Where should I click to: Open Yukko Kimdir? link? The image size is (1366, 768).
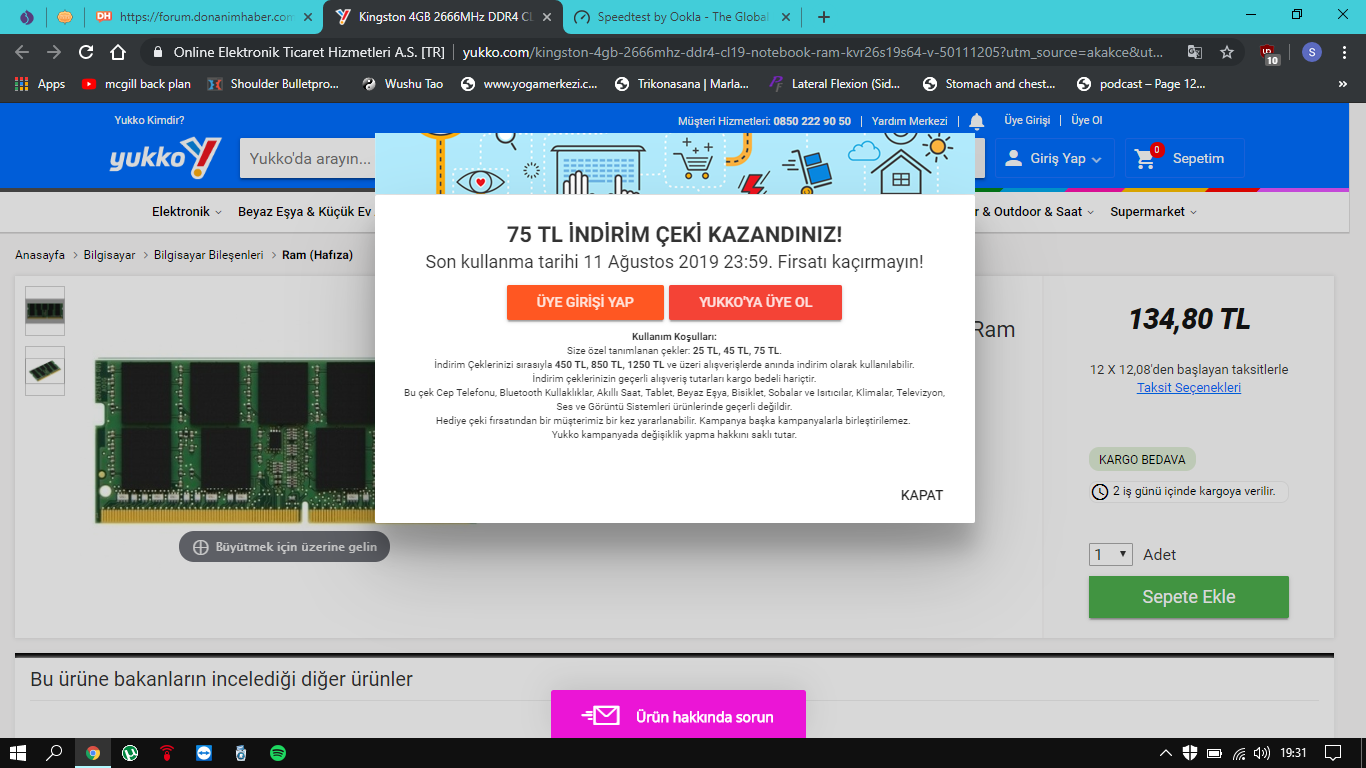tap(149, 120)
